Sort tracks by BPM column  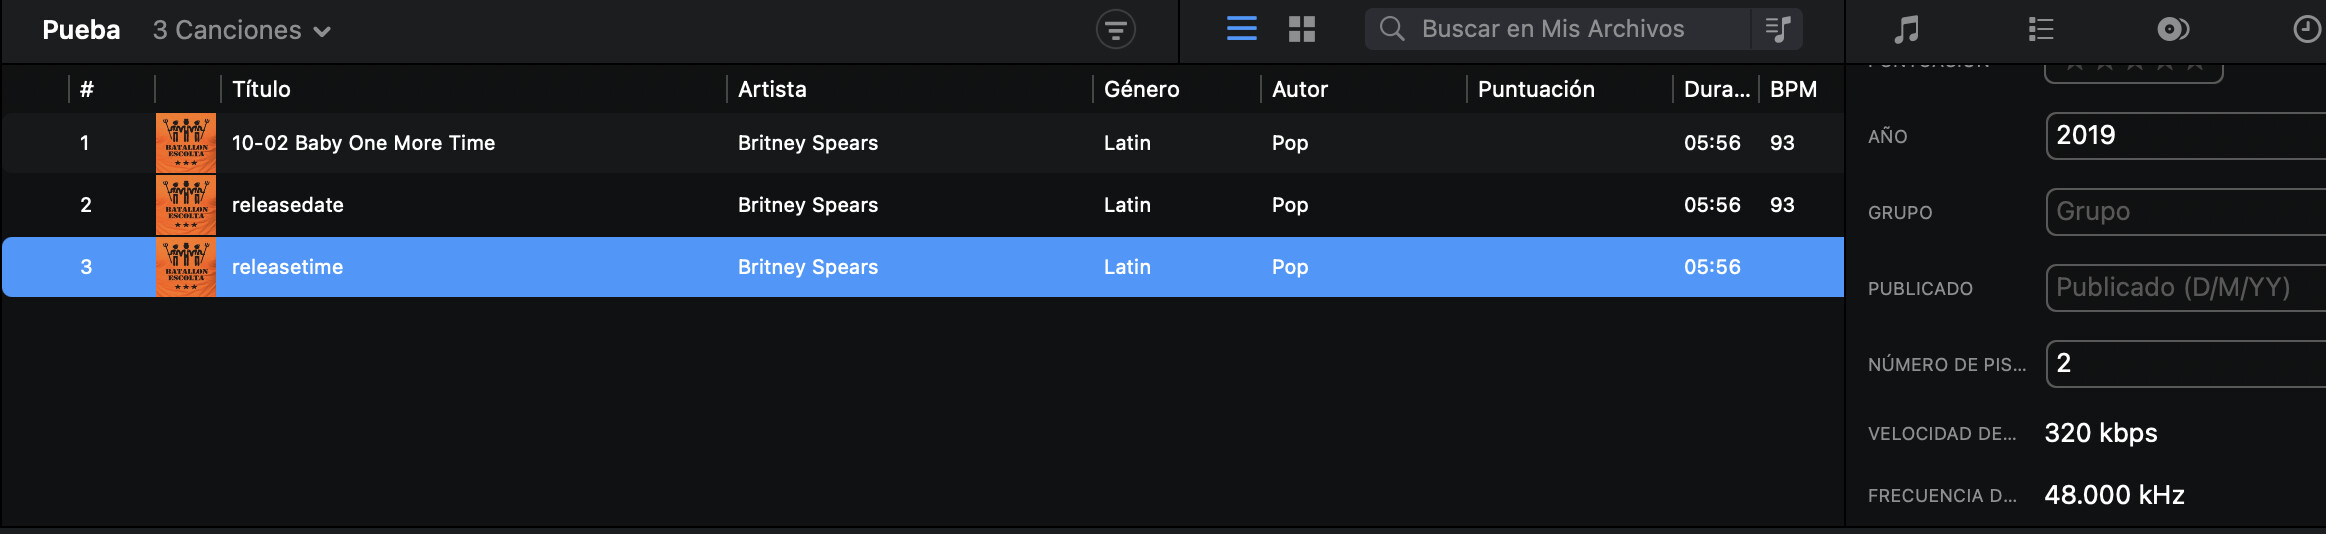(1793, 89)
